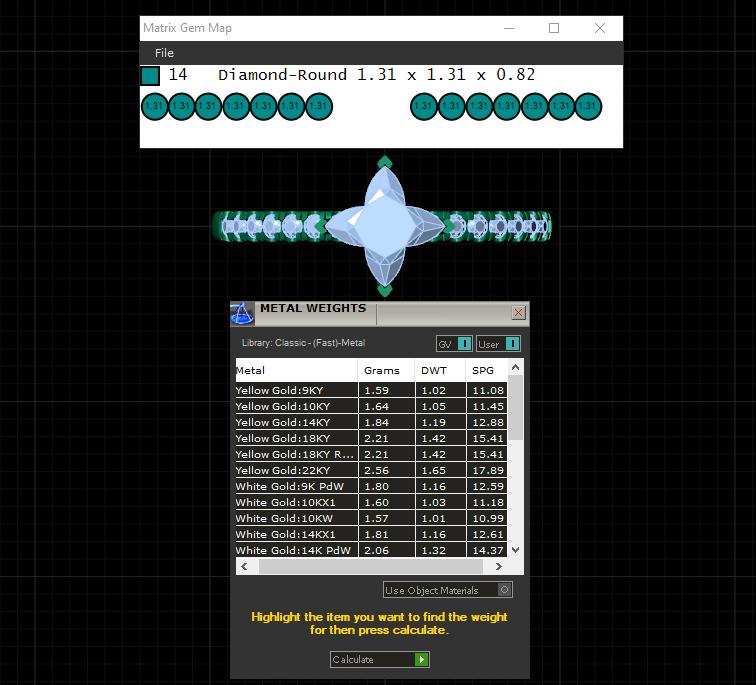Click the Metal Weights scale icon
This screenshot has height=685, width=756.
click(x=242, y=313)
